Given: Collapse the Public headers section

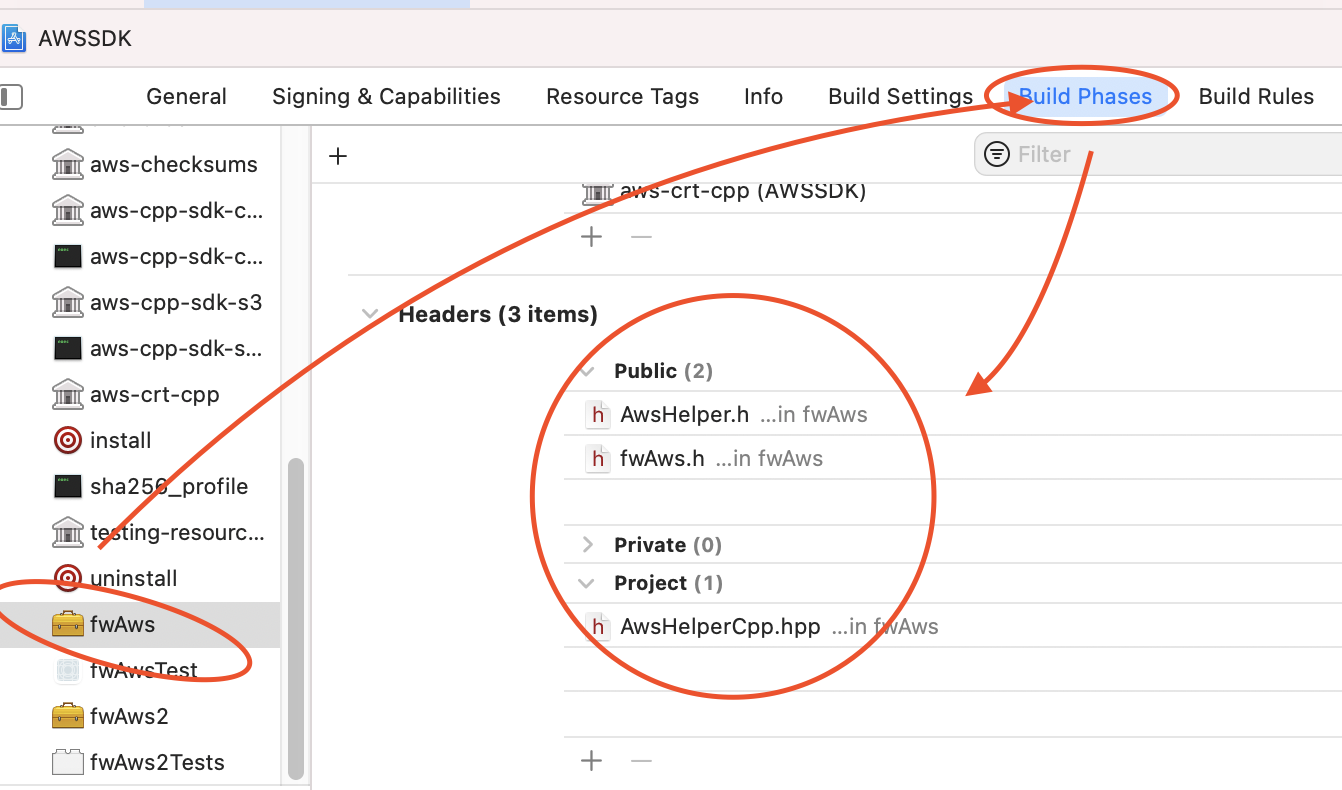Looking at the screenshot, I should tap(585, 370).
